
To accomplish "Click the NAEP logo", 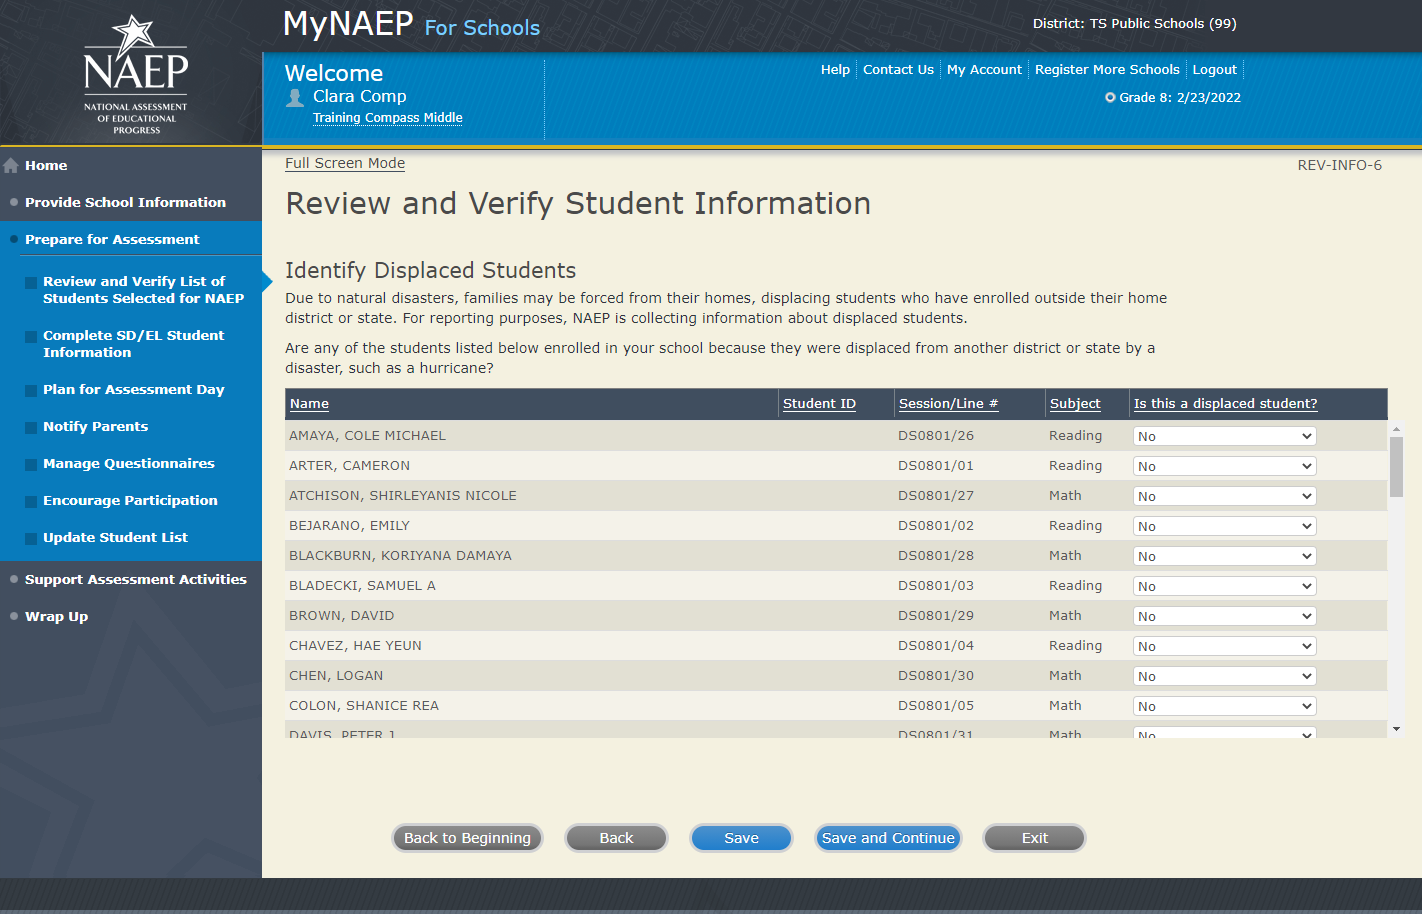I will [x=135, y=74].
